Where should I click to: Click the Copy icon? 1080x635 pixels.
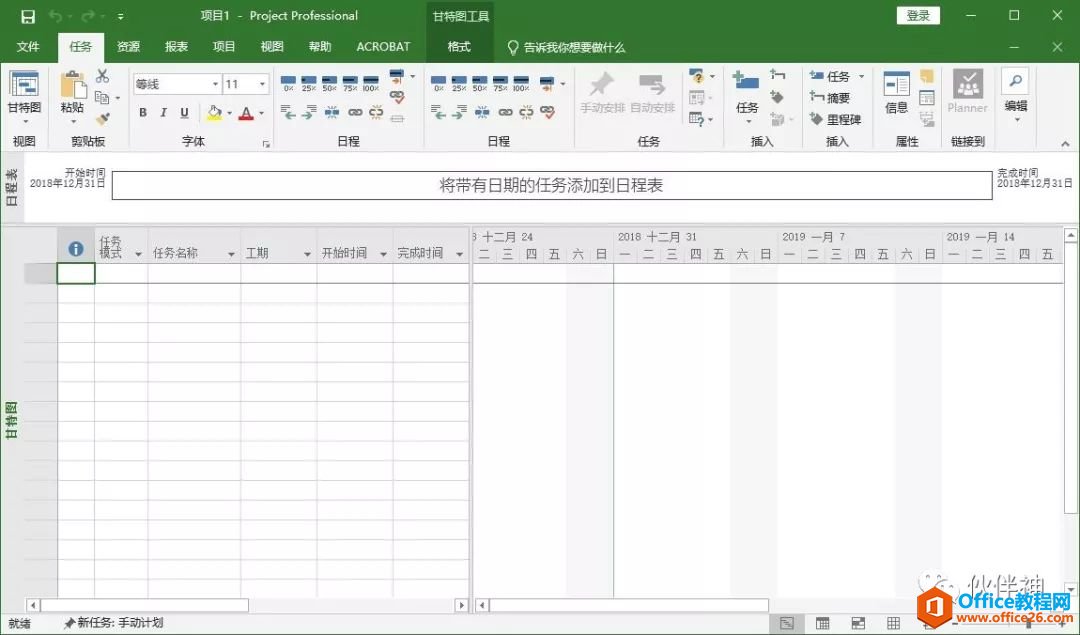coord(102,98)
